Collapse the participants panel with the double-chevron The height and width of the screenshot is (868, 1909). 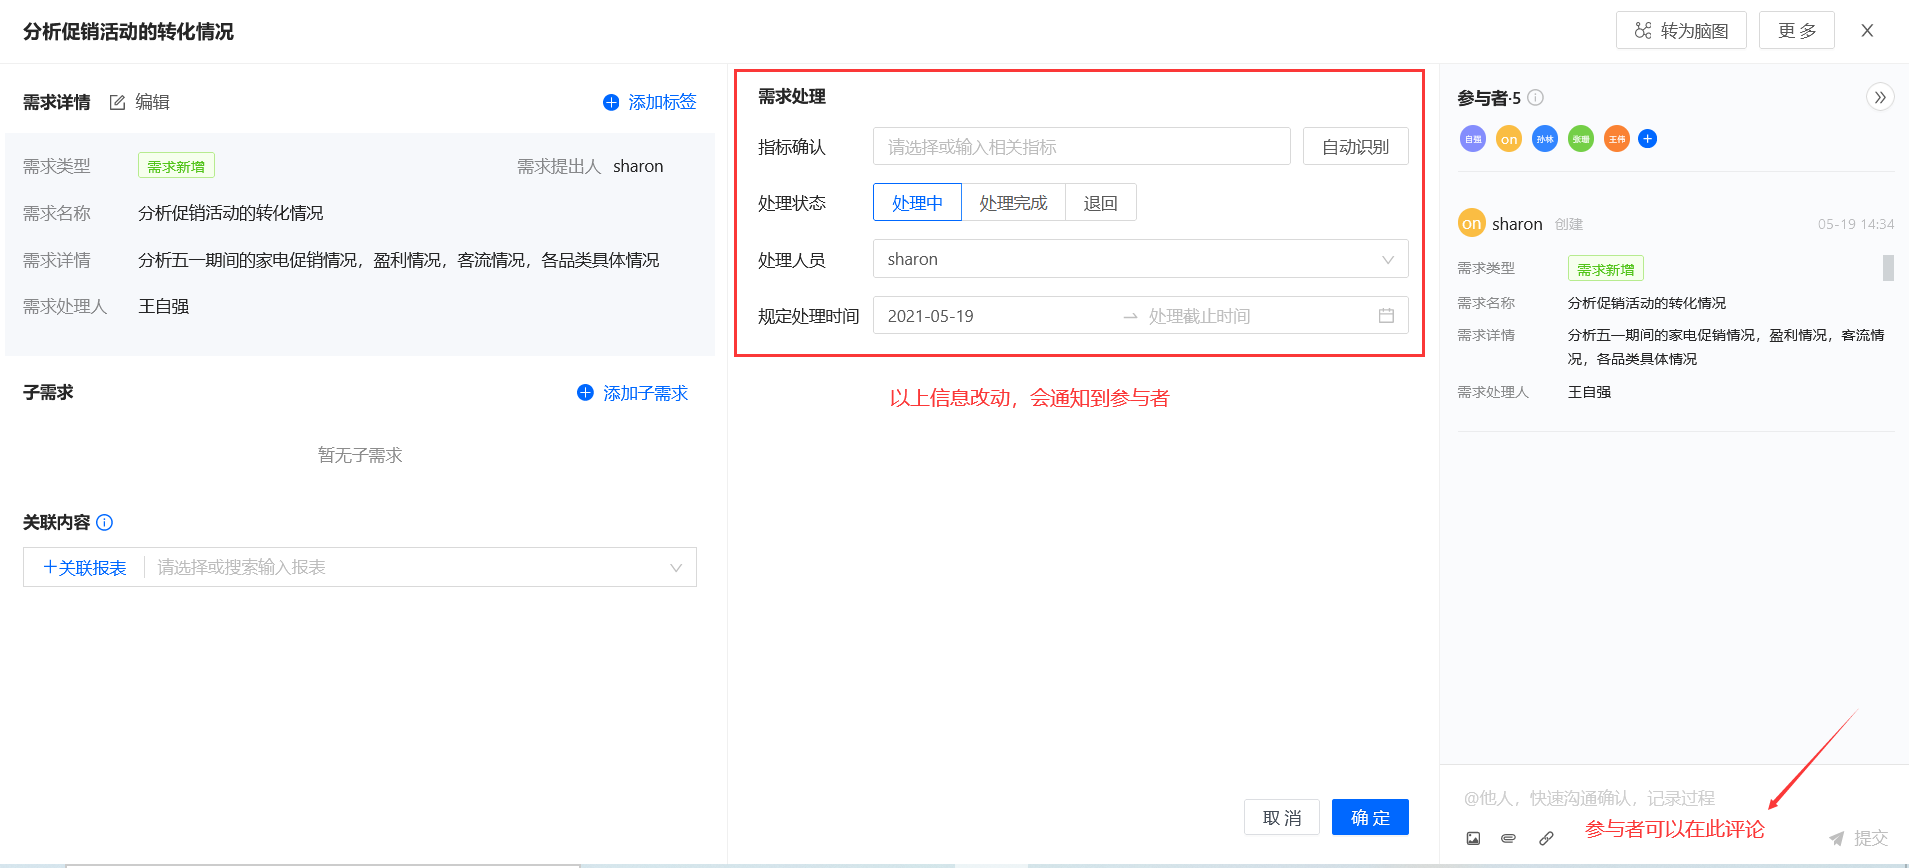1880,97
